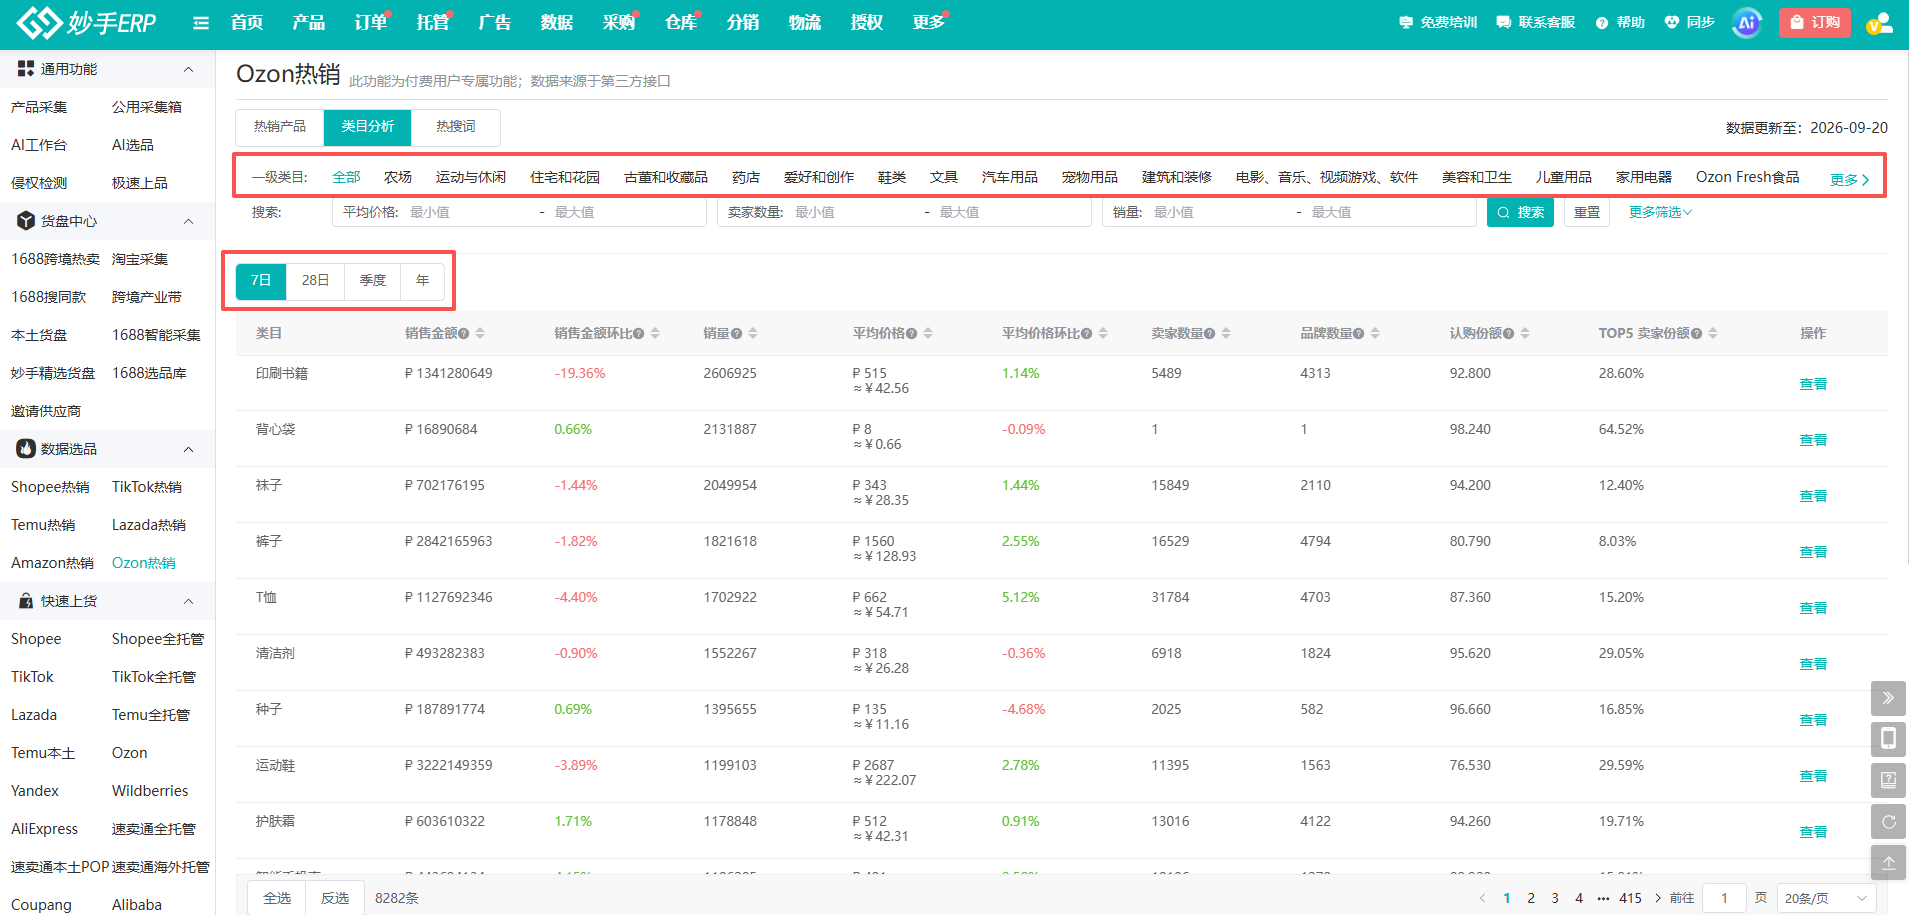Focus the 平均价格 最小值 input
The width and height of the screenshot is (1909, 915).
pos(470,212)
